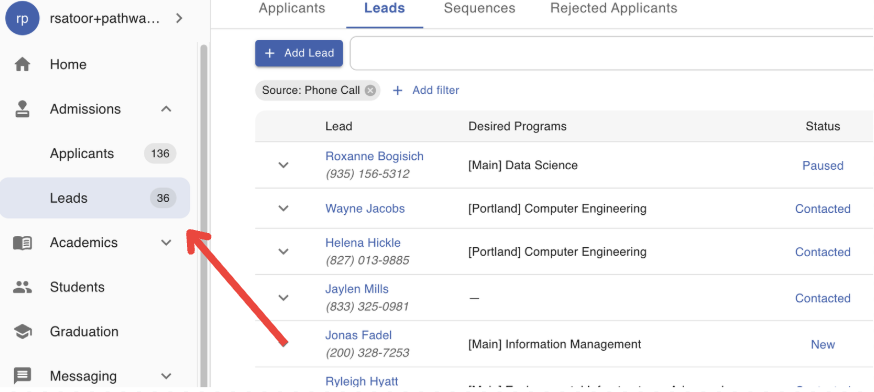Click [Main] Data Science program cell

523,165
